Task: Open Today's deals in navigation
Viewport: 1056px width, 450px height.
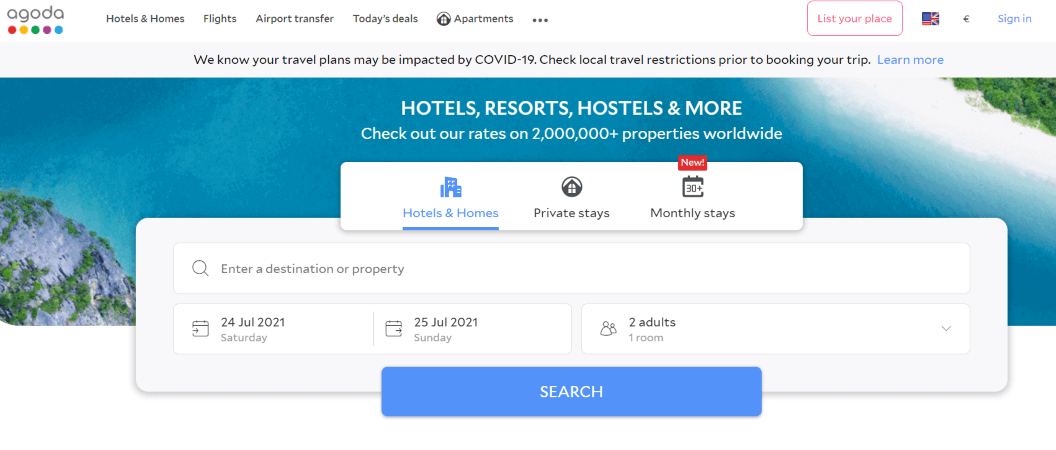Action: [x=385, y=19]
